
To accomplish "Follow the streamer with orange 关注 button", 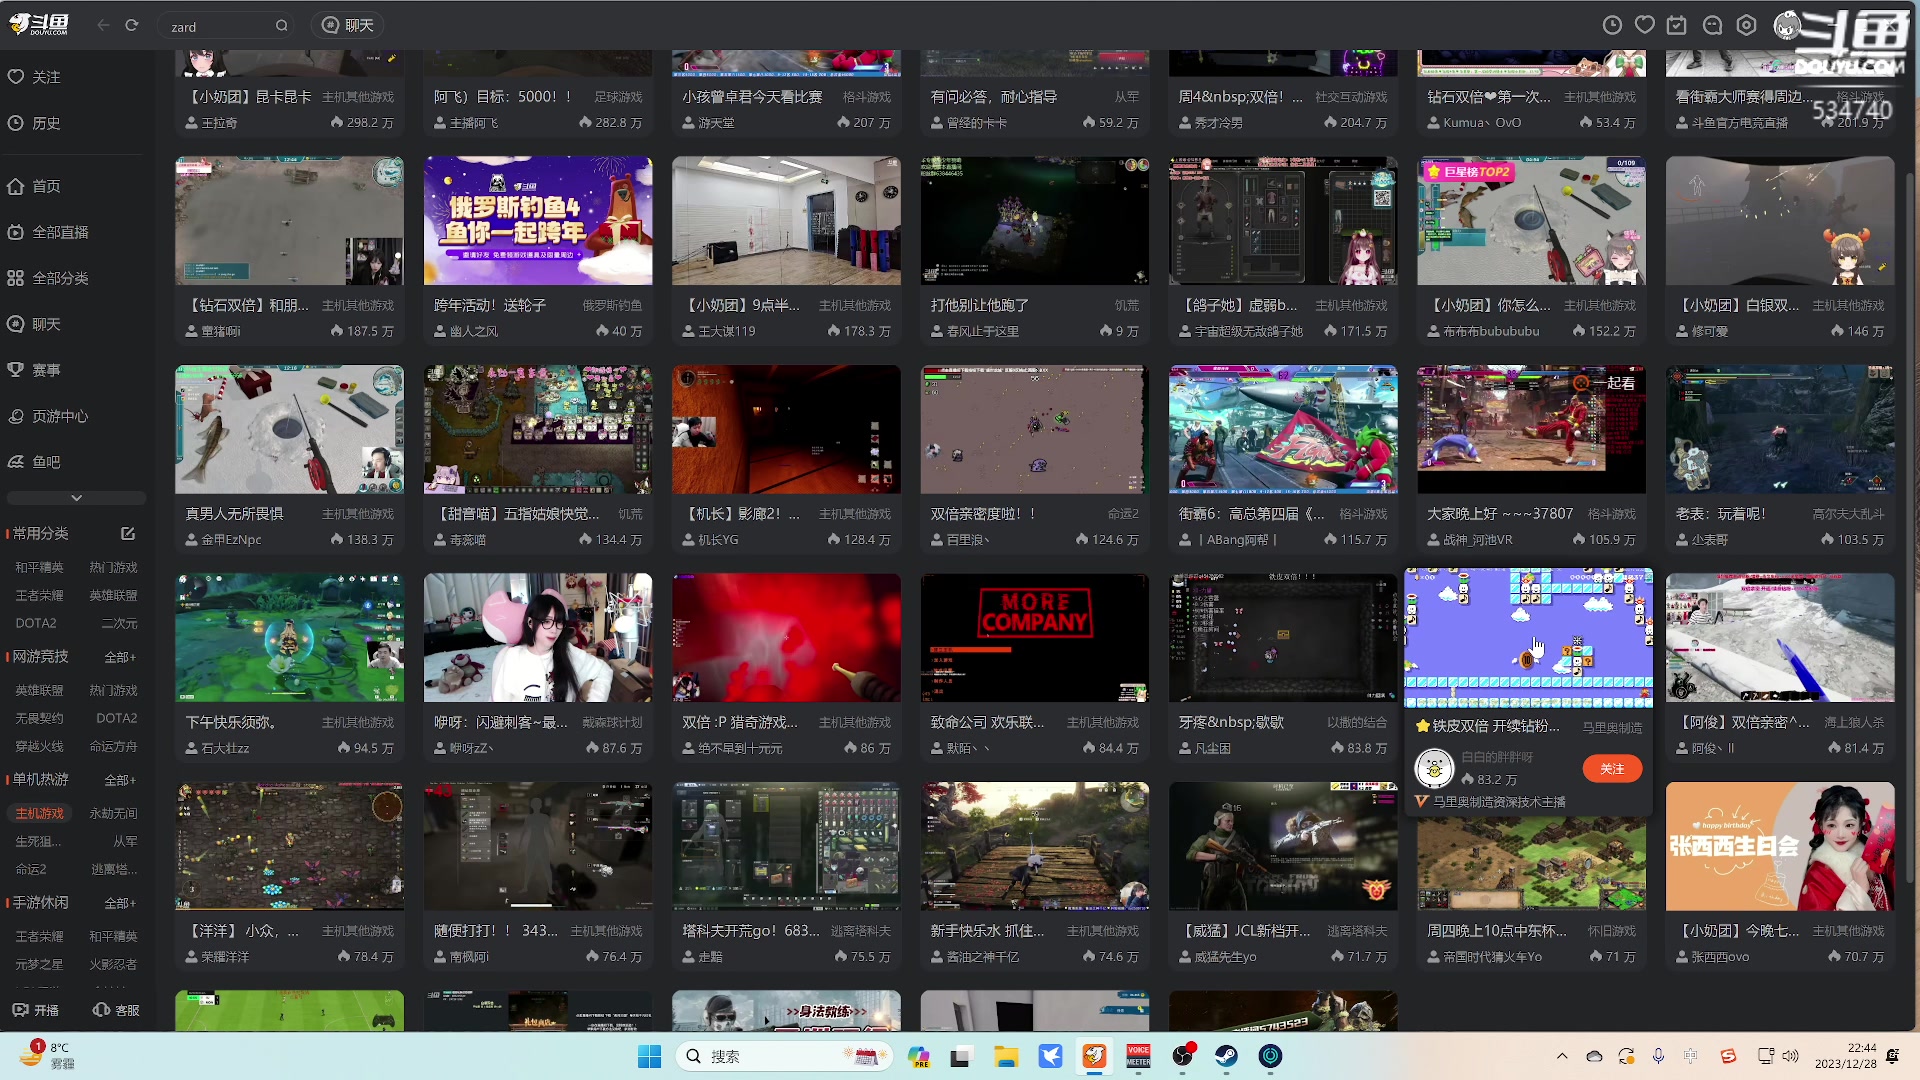I will tap(1612, 768).
